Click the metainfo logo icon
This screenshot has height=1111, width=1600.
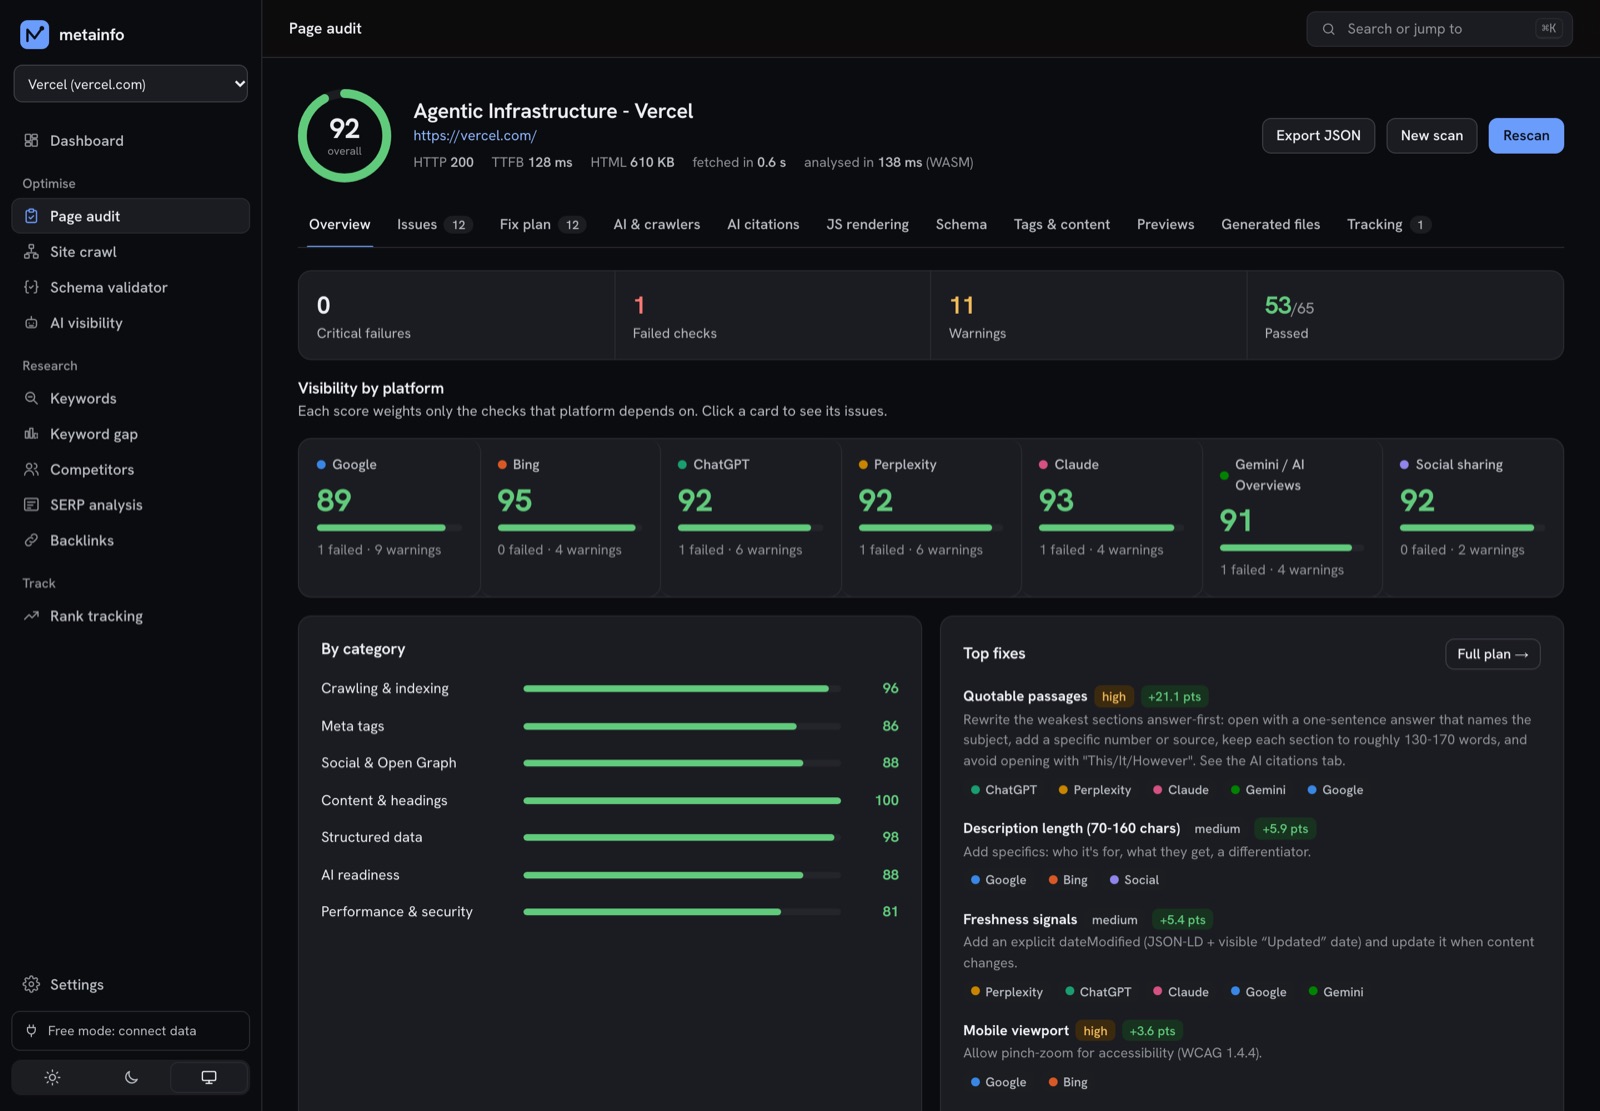click(34, 34)
